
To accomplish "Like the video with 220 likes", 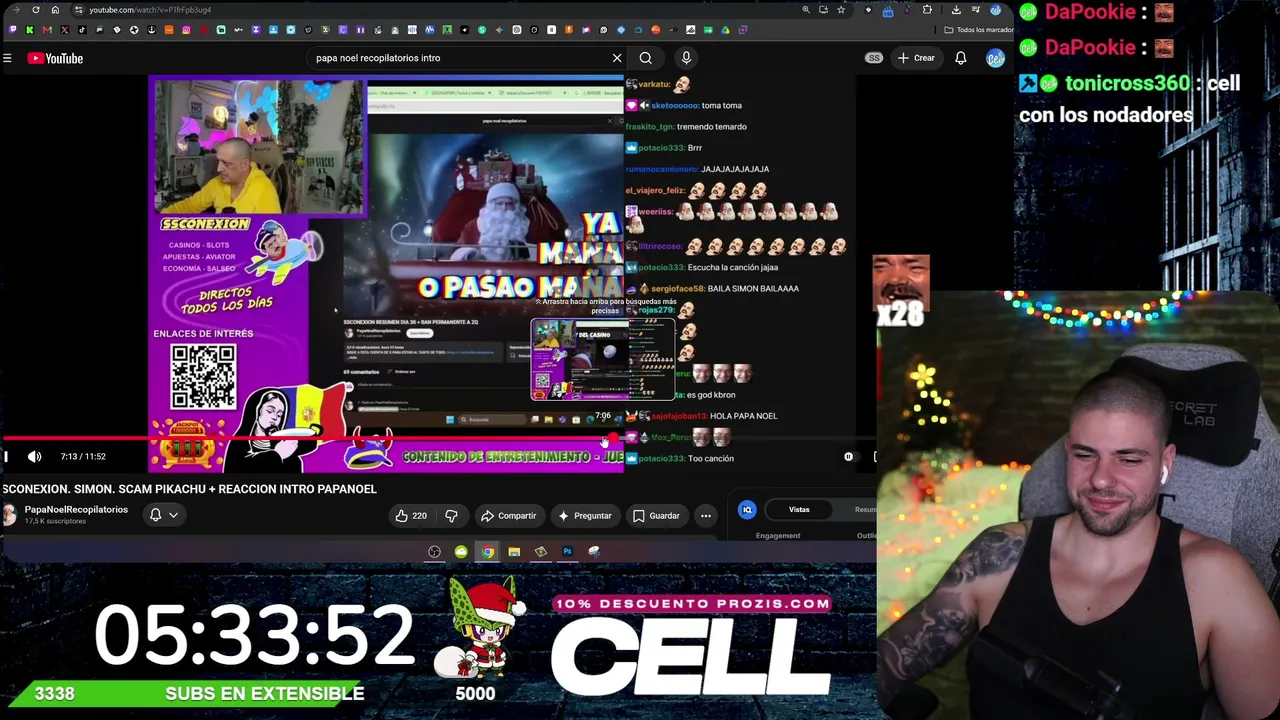I will tap(410, 516).
